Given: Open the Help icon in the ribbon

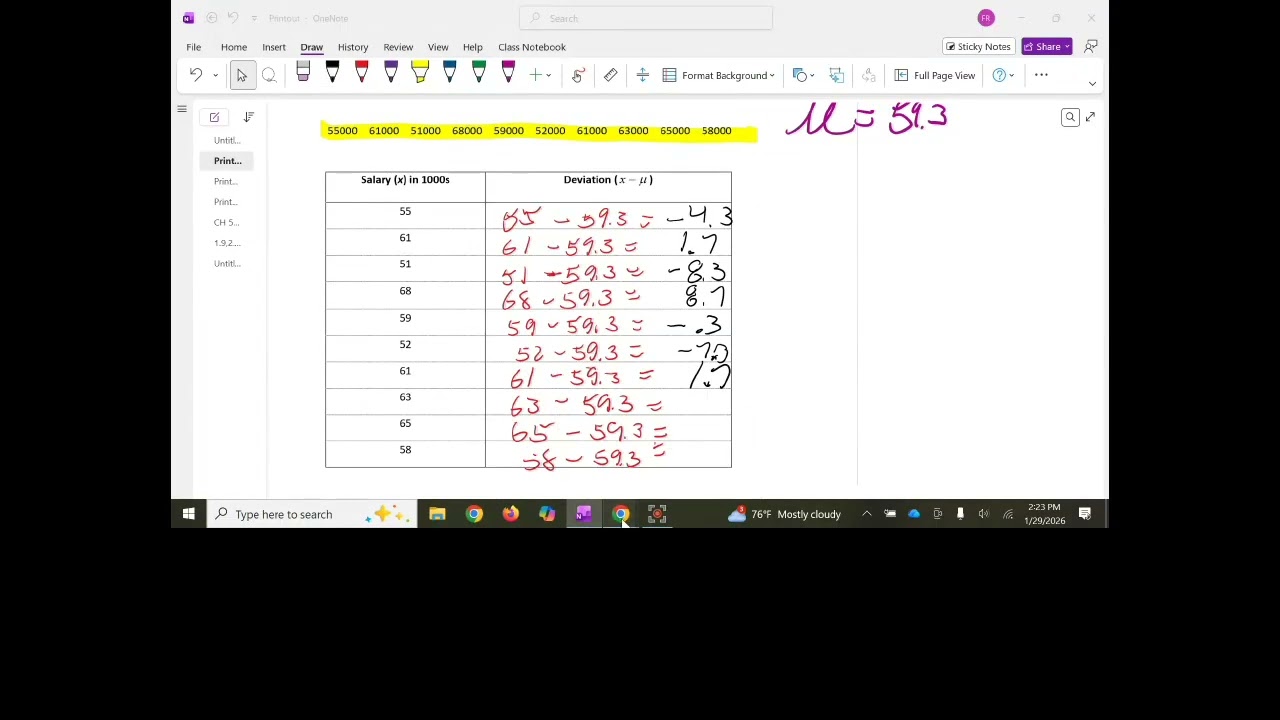Looking at the screenshot, I should point(999,75).
